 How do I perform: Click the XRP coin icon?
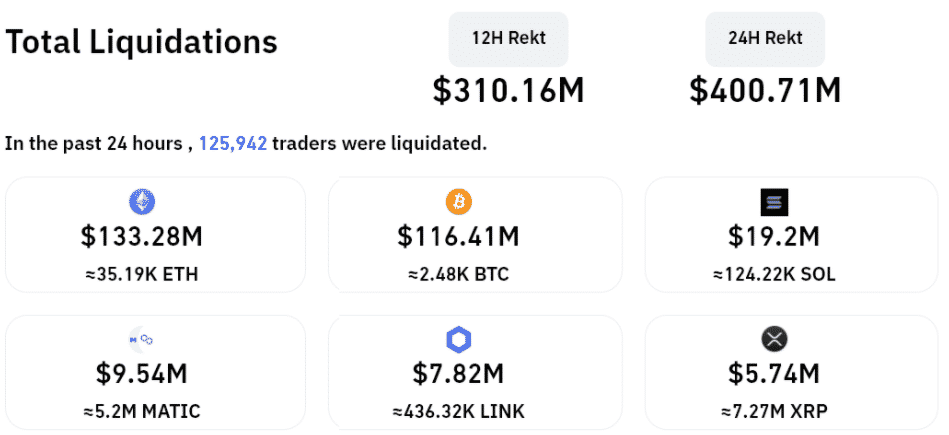tap(774, 340)
